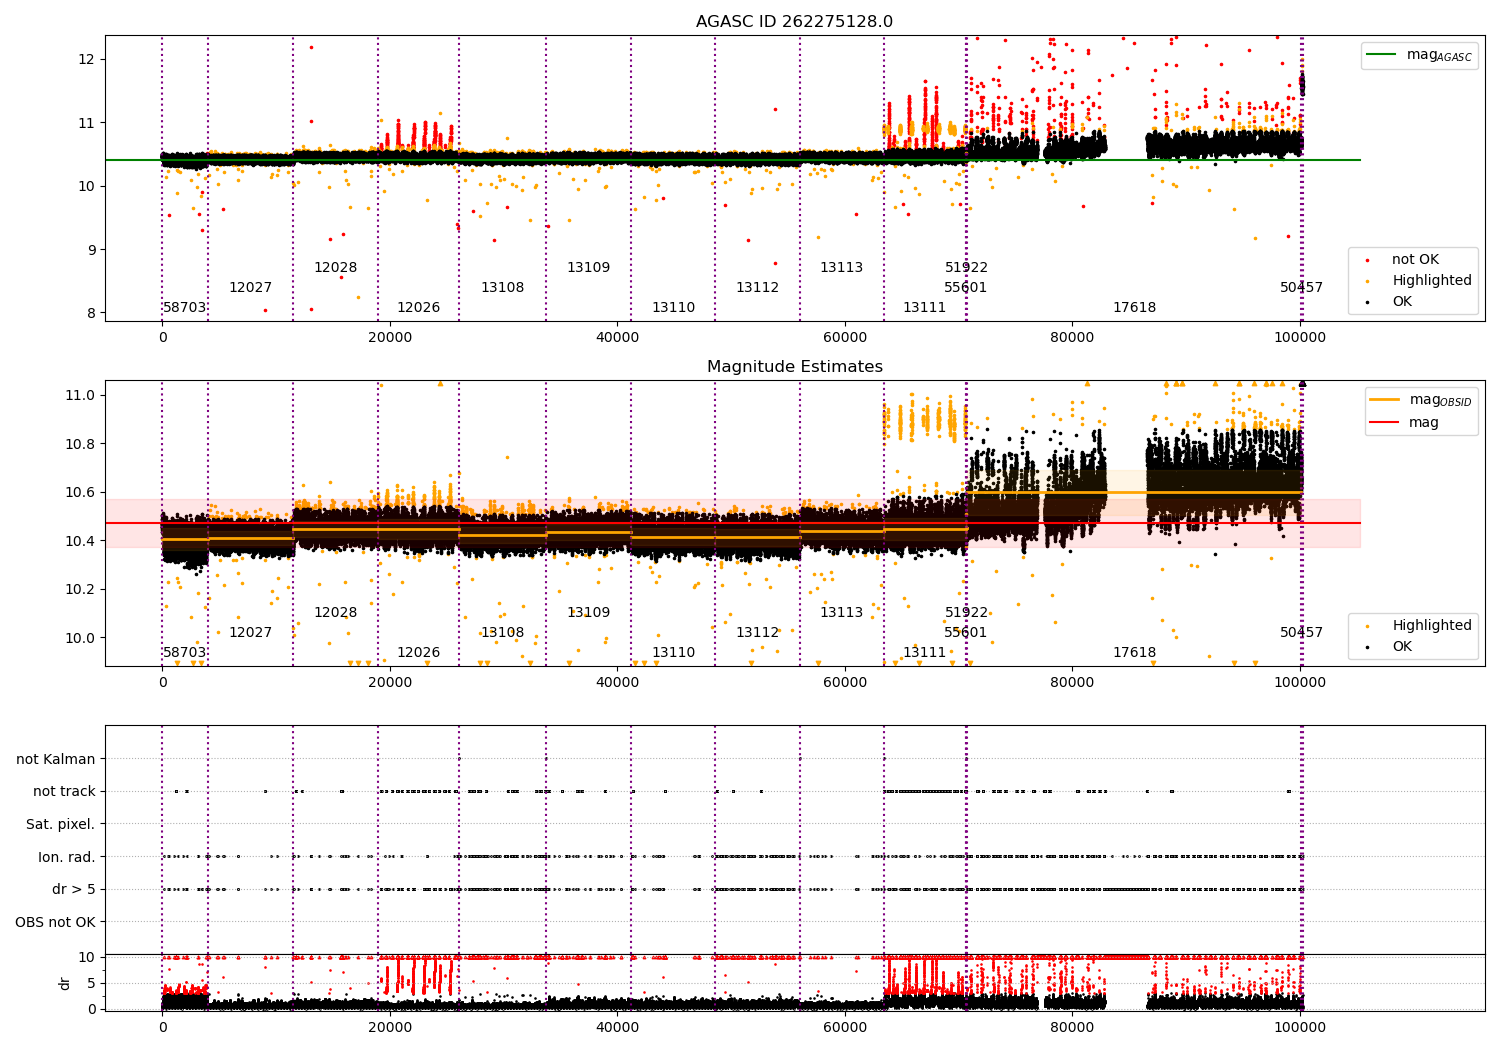
Task: Click the 'not Kalman' row label
Action: click(56, 759)
